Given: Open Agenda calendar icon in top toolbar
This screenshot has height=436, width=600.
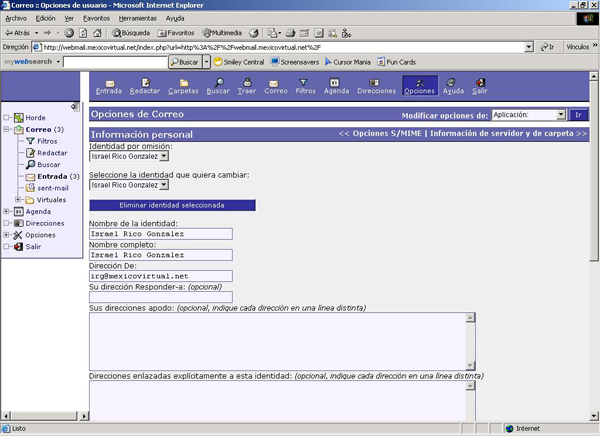Looking at the screenshot, I should click(x=336, y=87).
